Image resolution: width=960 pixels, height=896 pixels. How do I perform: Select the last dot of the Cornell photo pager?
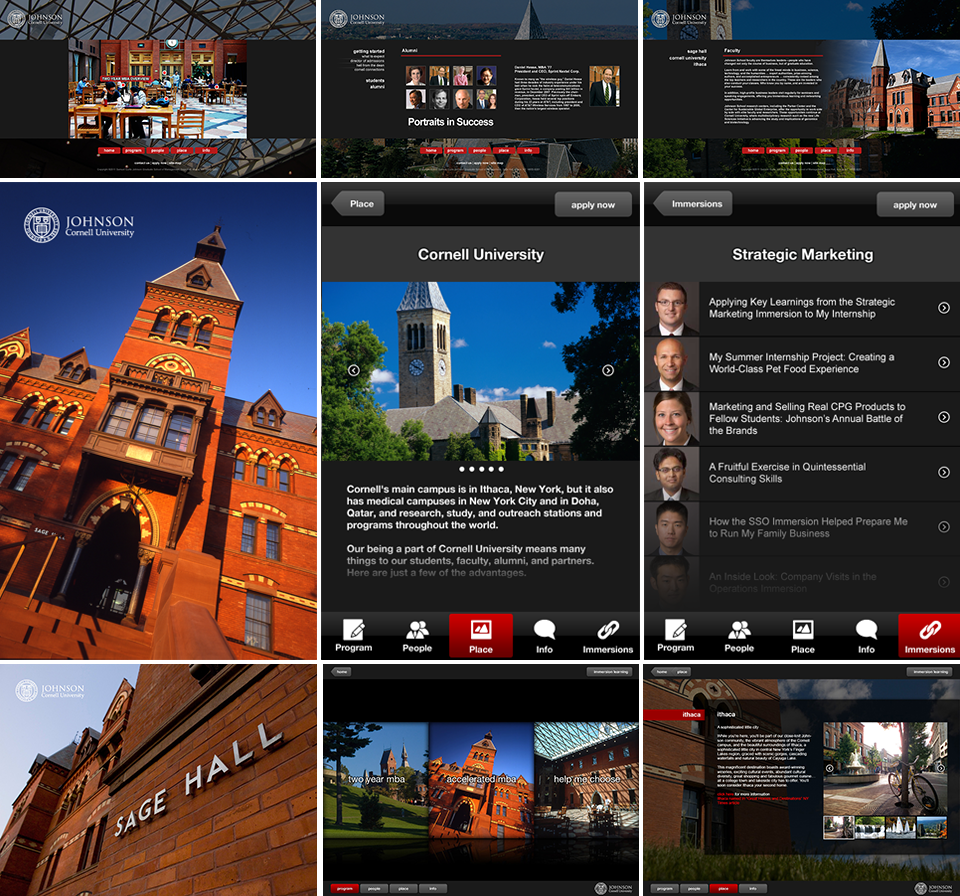tap(501, 469)
